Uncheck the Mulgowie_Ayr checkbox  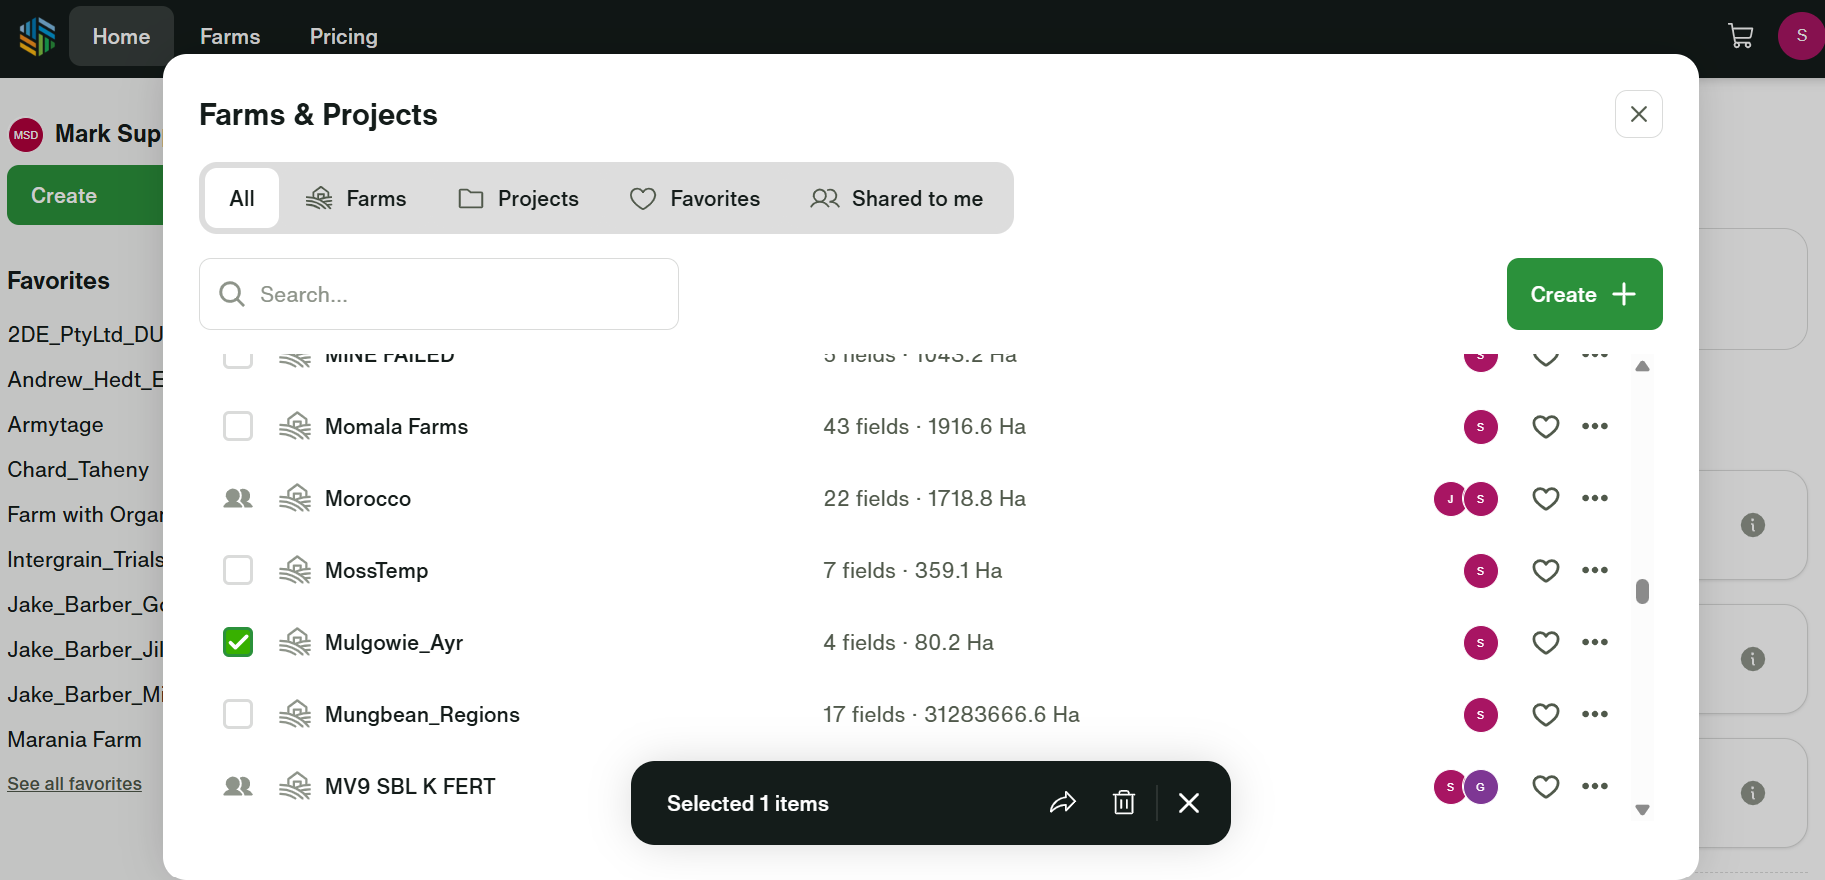tap(238, 643)
